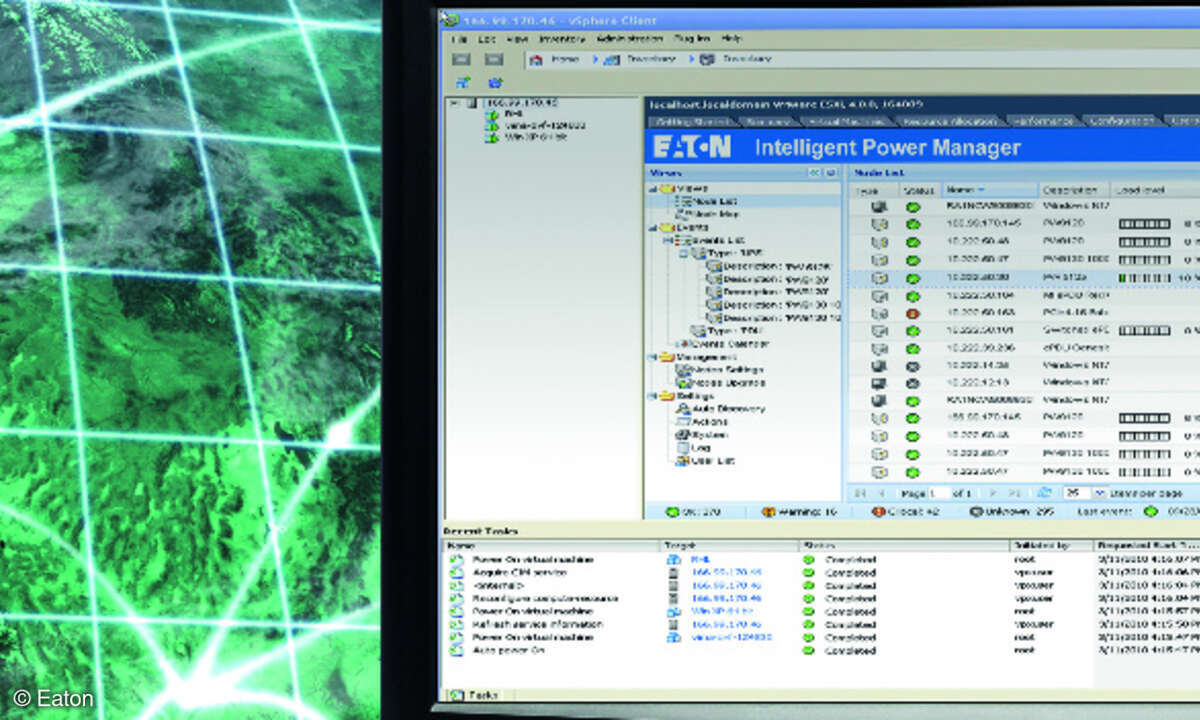
Task: Click the Critical counter in the status bar
Action: [x=906, y=511]
